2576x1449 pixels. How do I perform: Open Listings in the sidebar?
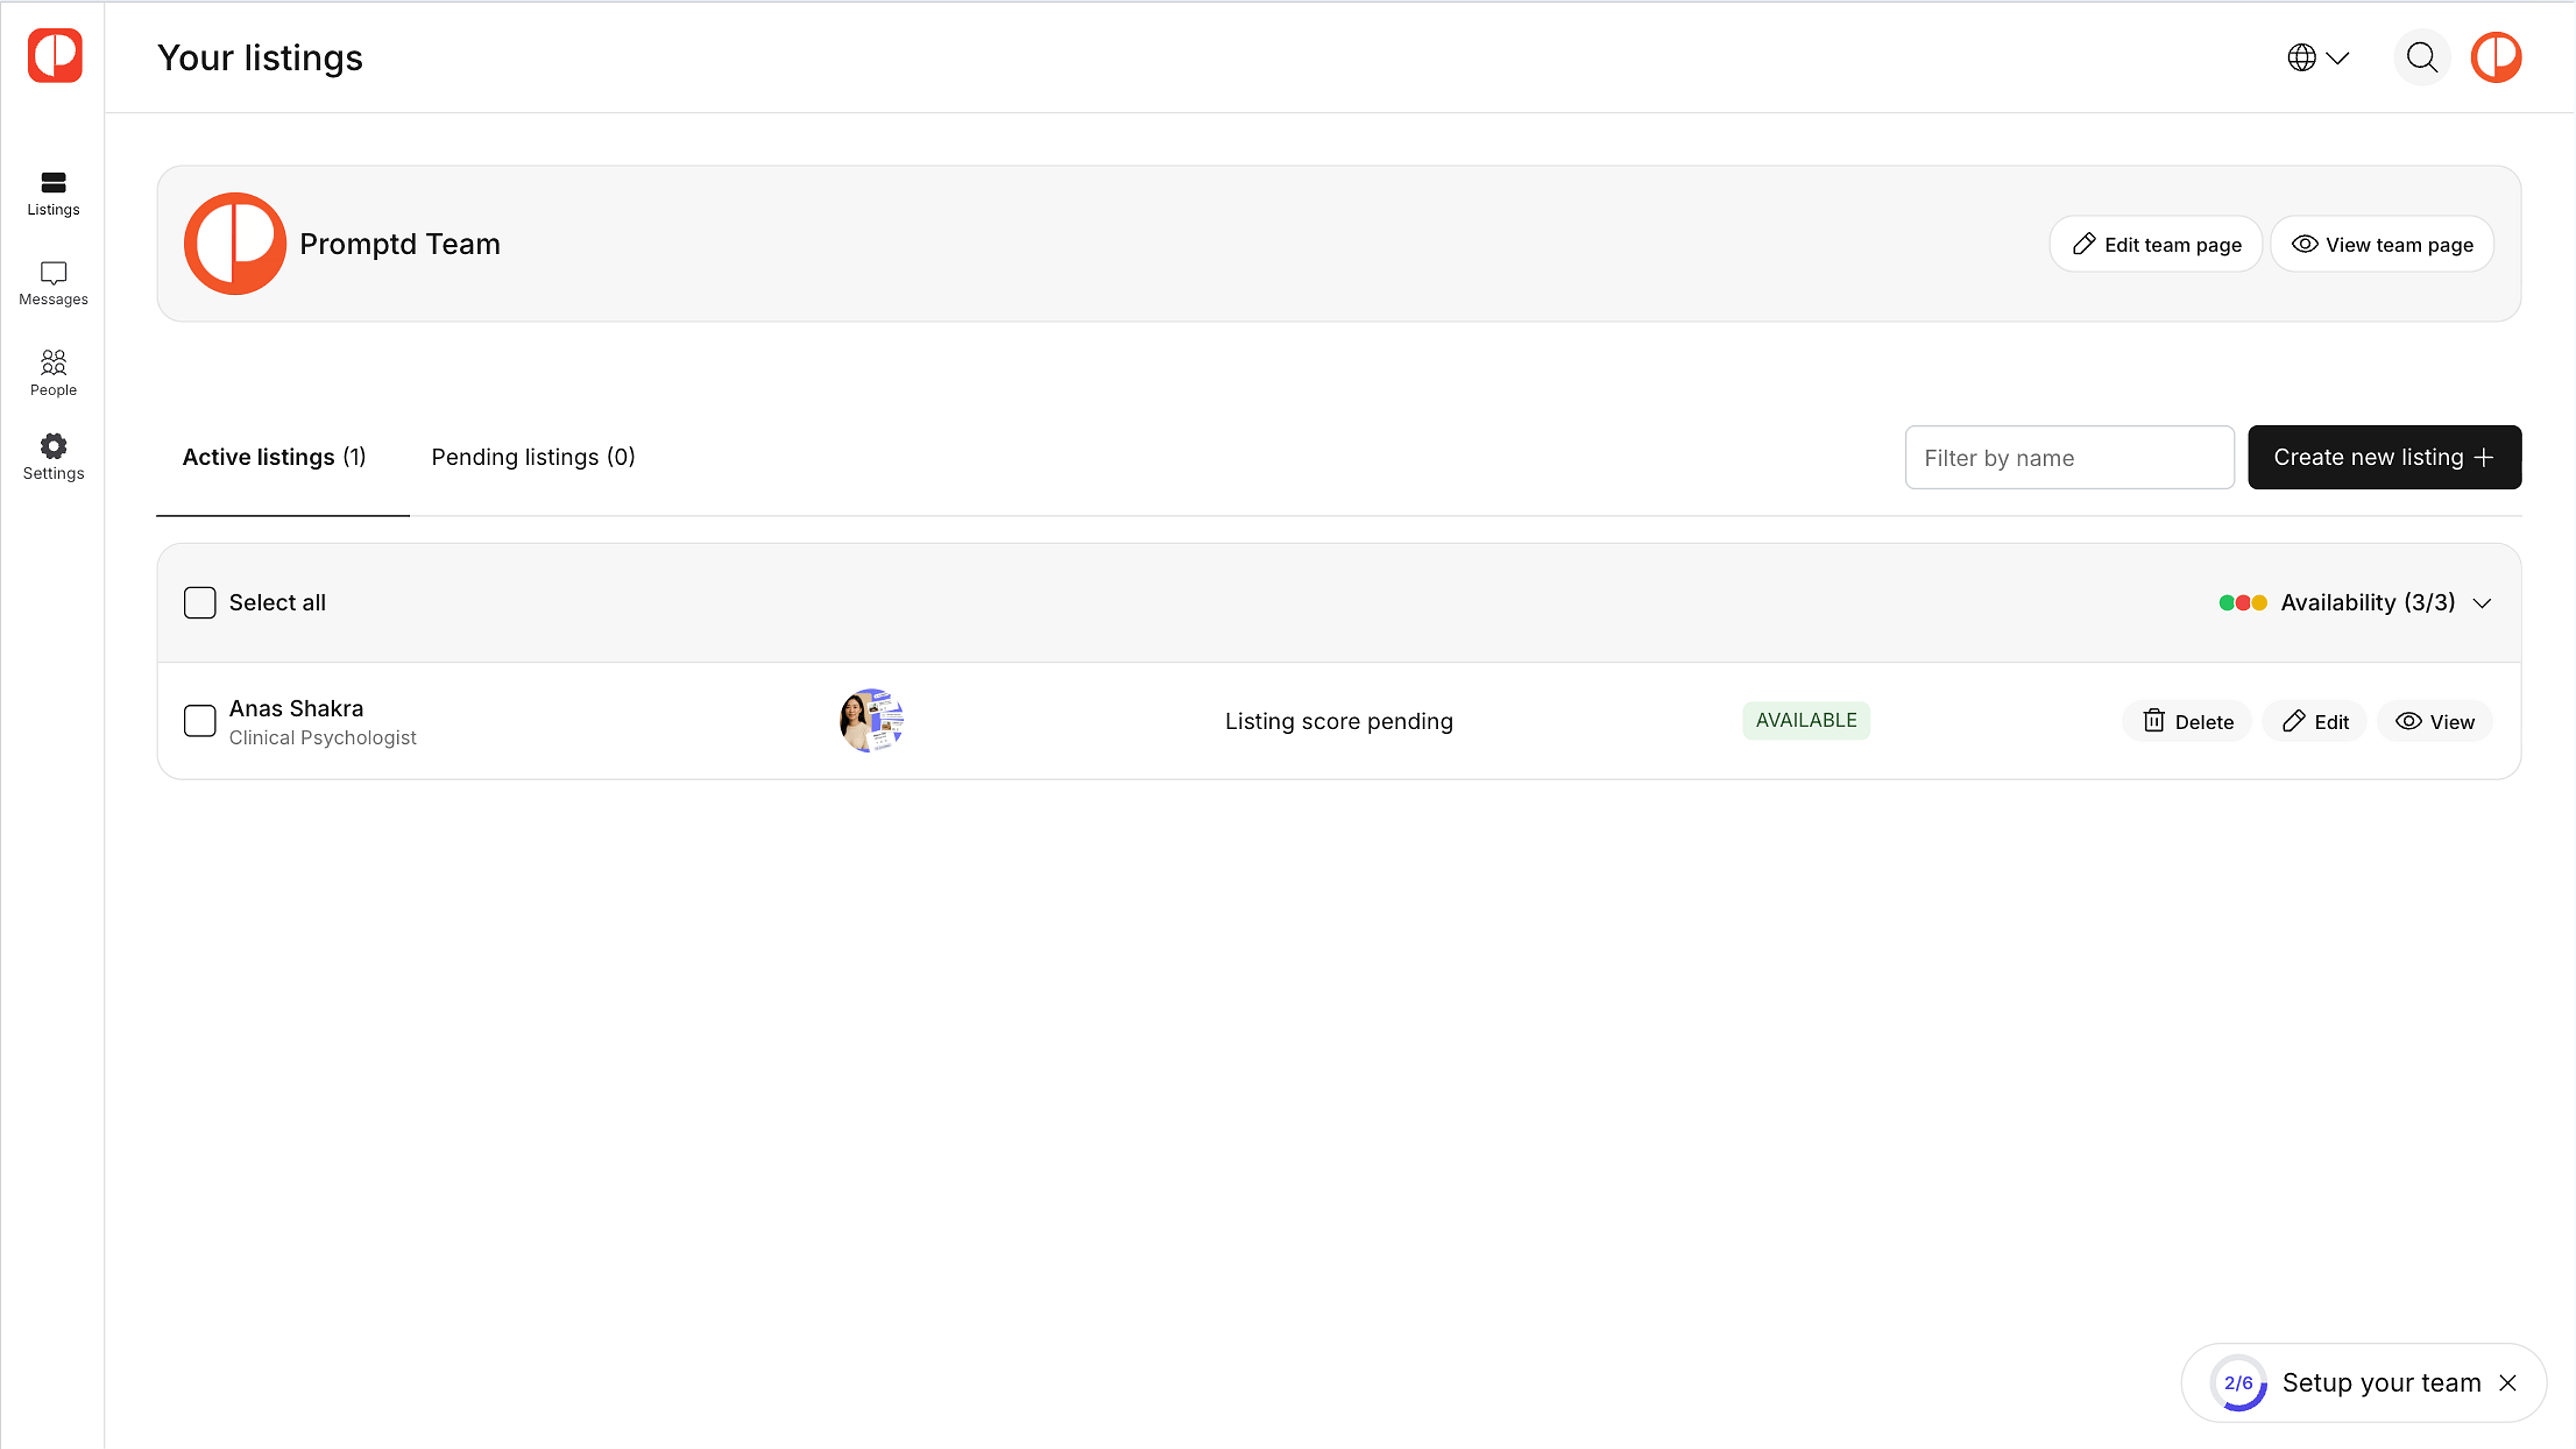(x=53, y=193)
